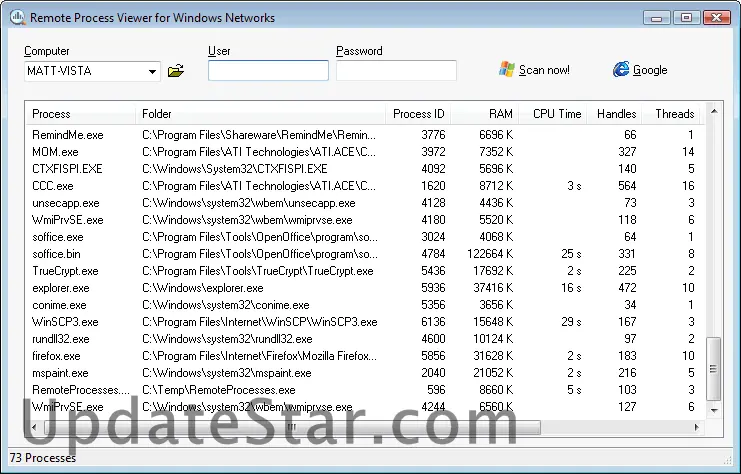741x474 pixels.
Task: Click the 122664 K RAM value
Action: point(490,254)
